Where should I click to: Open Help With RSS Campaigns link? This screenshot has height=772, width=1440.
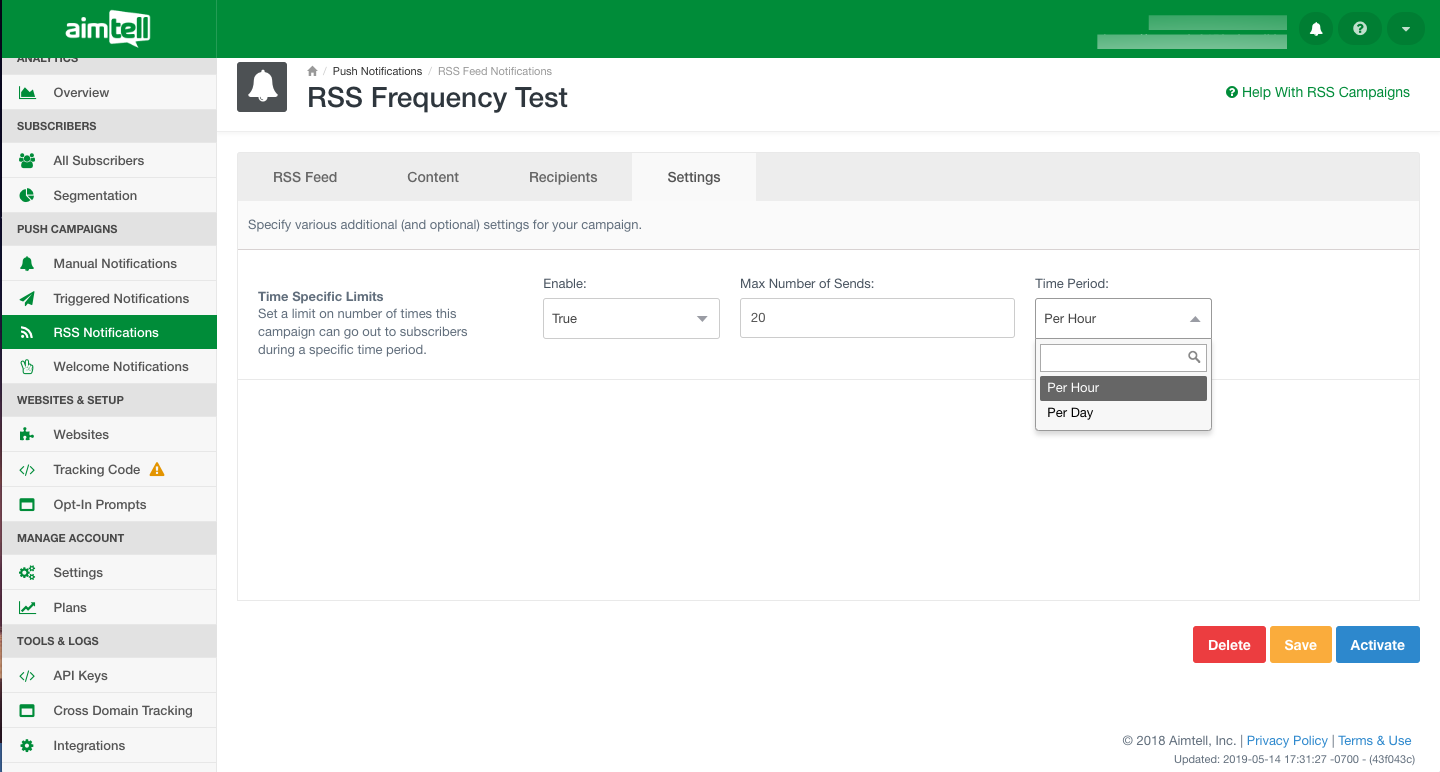1318,92
